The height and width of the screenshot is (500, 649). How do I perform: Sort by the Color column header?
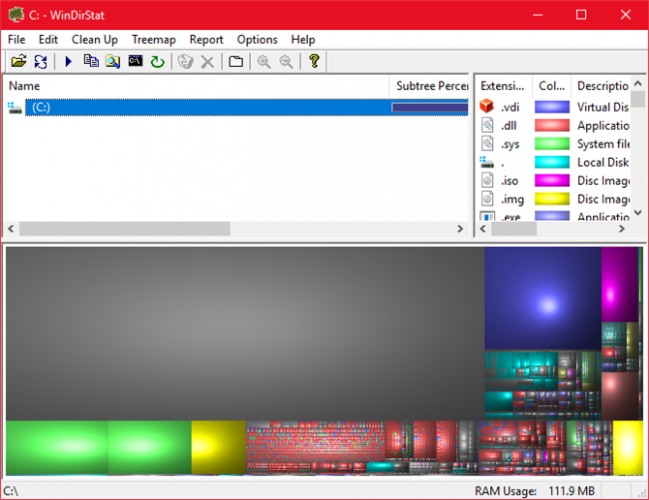(552, 86)
